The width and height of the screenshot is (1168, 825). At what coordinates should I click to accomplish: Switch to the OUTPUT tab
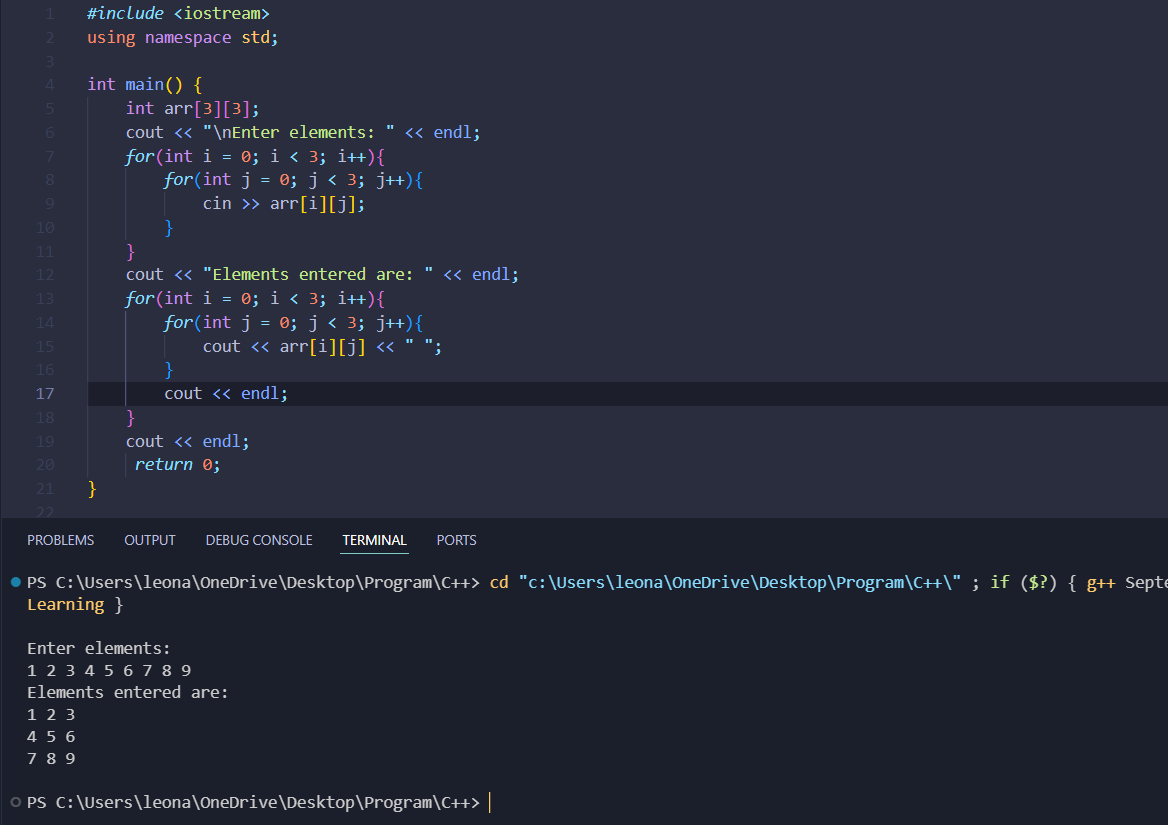[150, 540]
